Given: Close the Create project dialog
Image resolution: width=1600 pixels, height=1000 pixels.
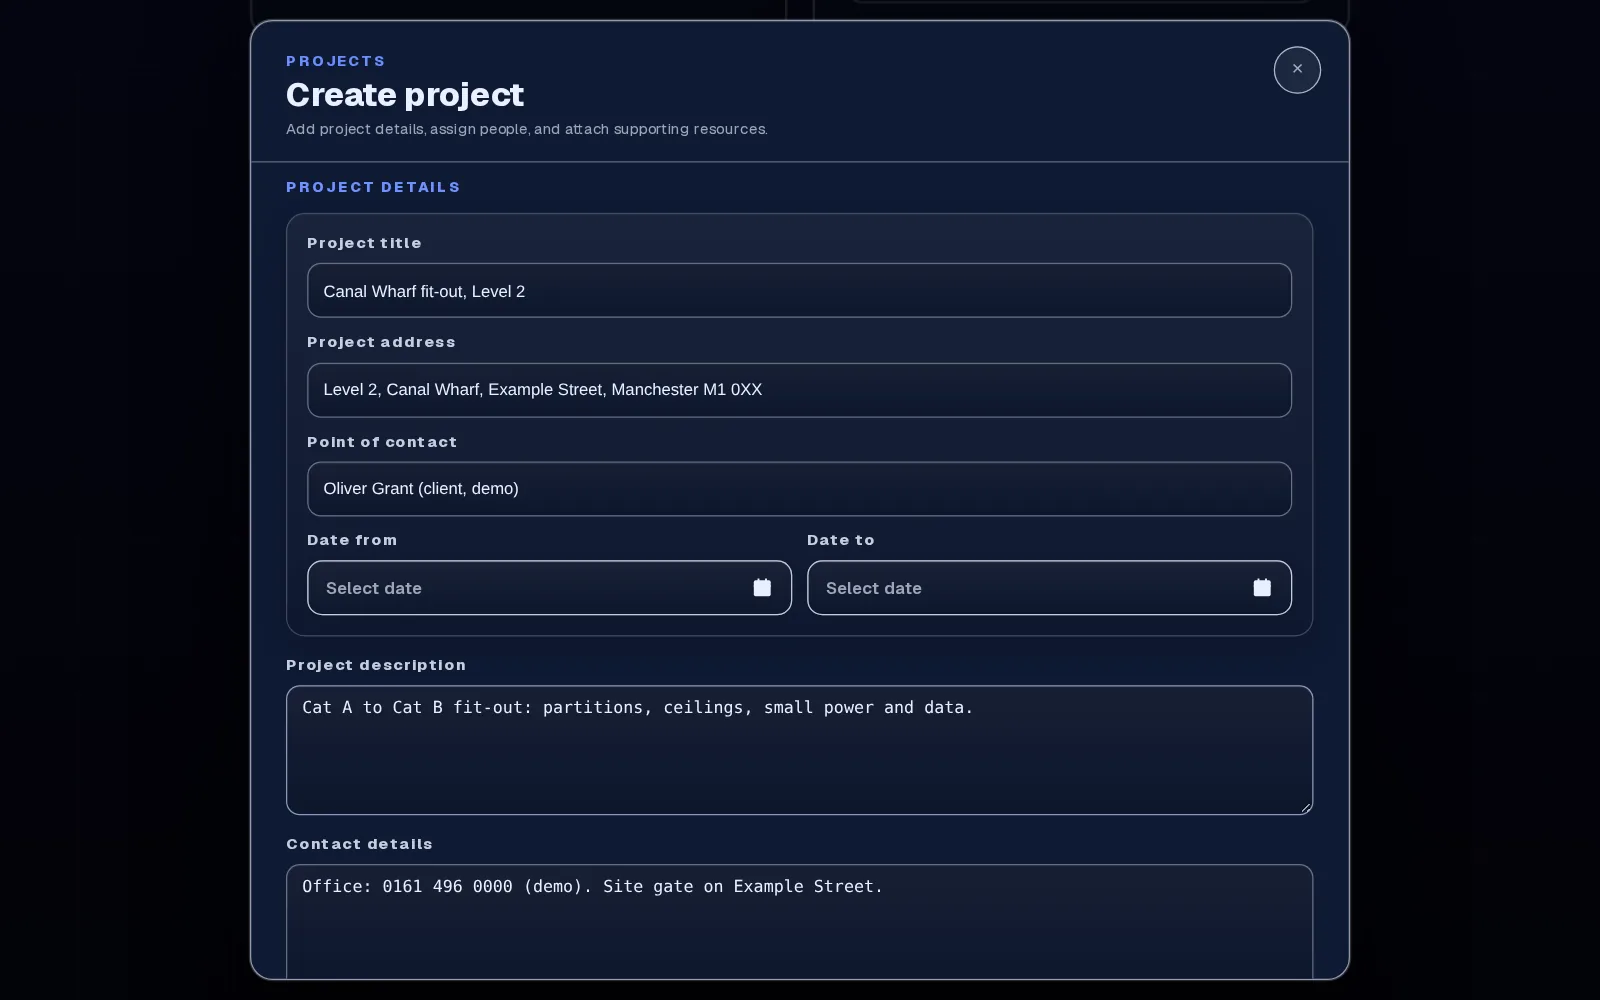Looking at the screenshot, I should (x=1297, y=70).
